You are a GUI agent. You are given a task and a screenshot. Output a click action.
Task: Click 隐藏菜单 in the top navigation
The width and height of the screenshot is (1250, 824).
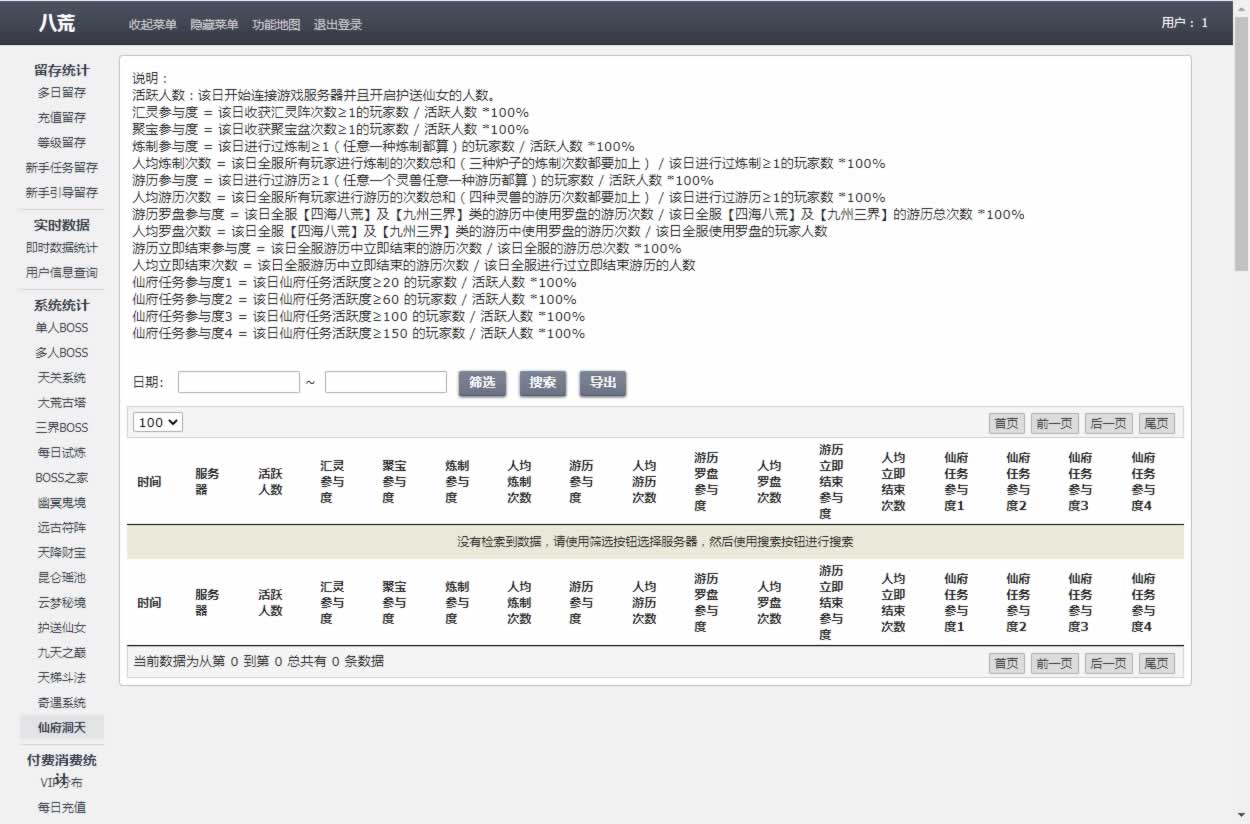(214, 25)
